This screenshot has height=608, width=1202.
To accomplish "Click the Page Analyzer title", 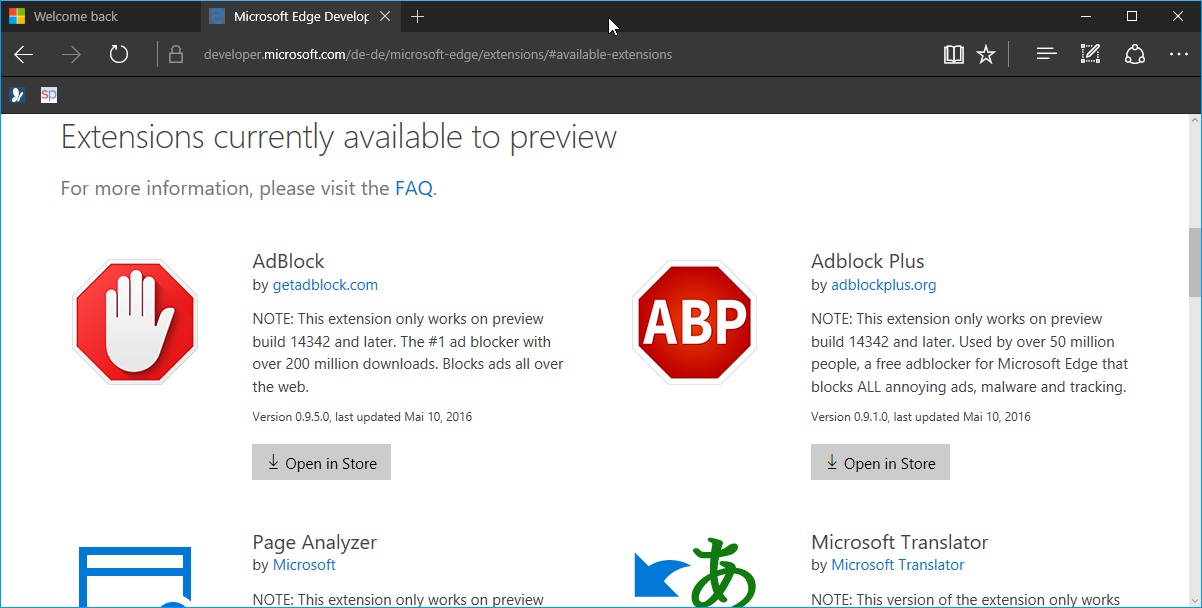I will click(x=314, y=542).
